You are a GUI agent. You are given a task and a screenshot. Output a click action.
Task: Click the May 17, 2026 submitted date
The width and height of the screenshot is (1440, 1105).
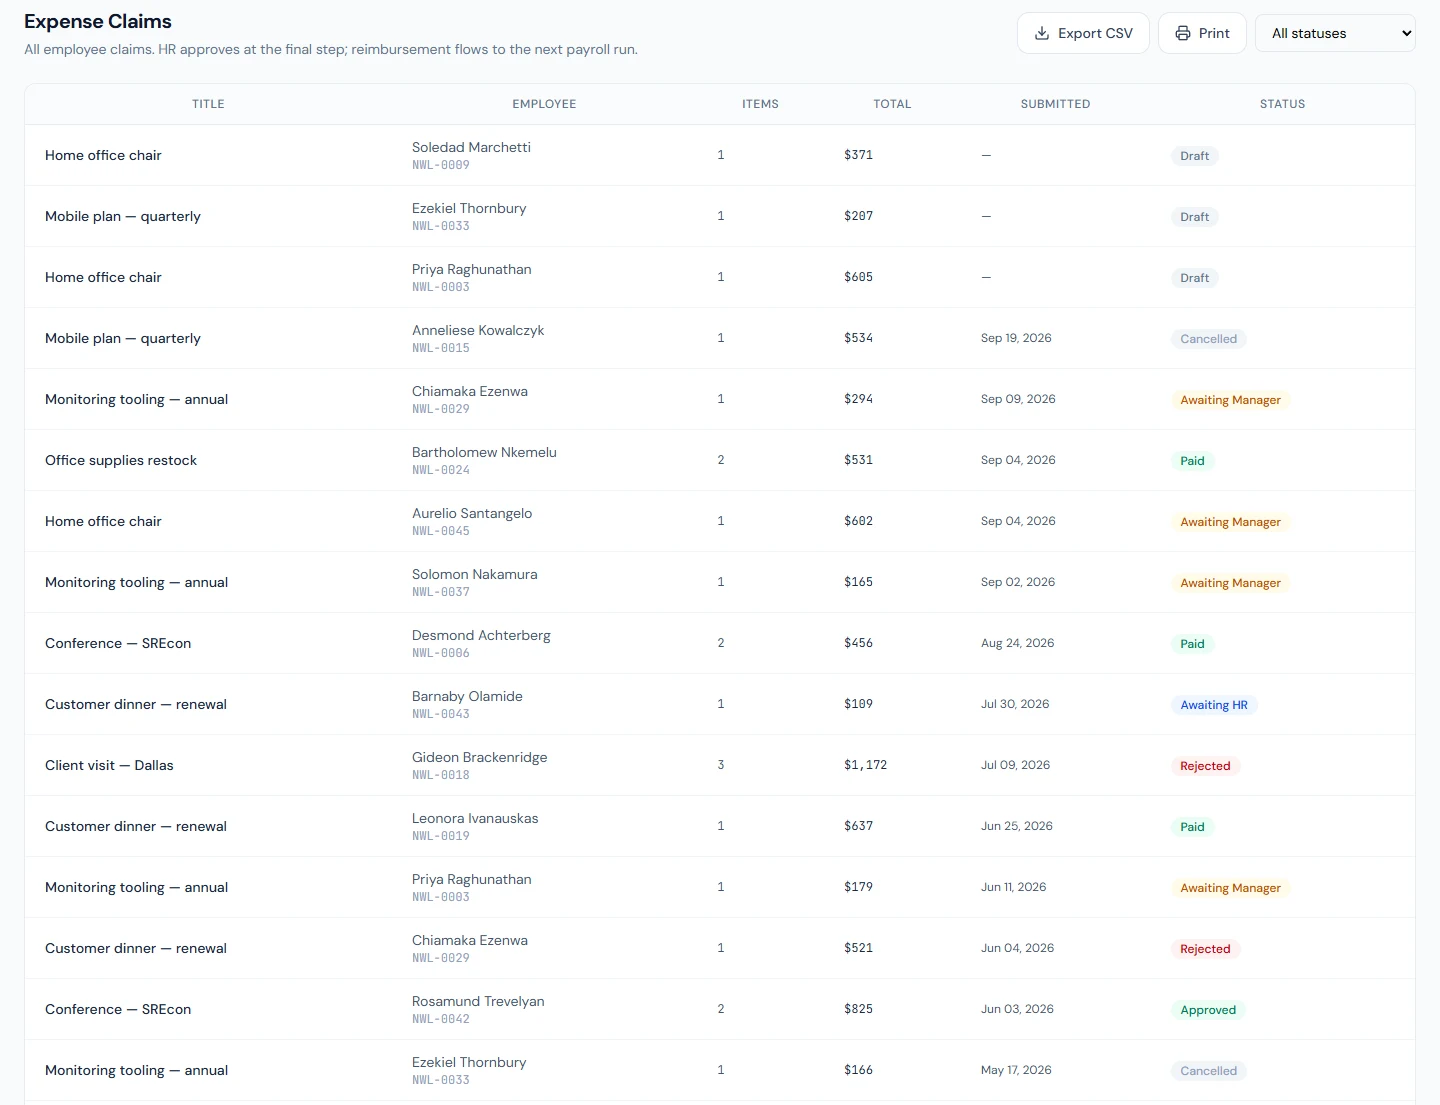point(1016,1070)
